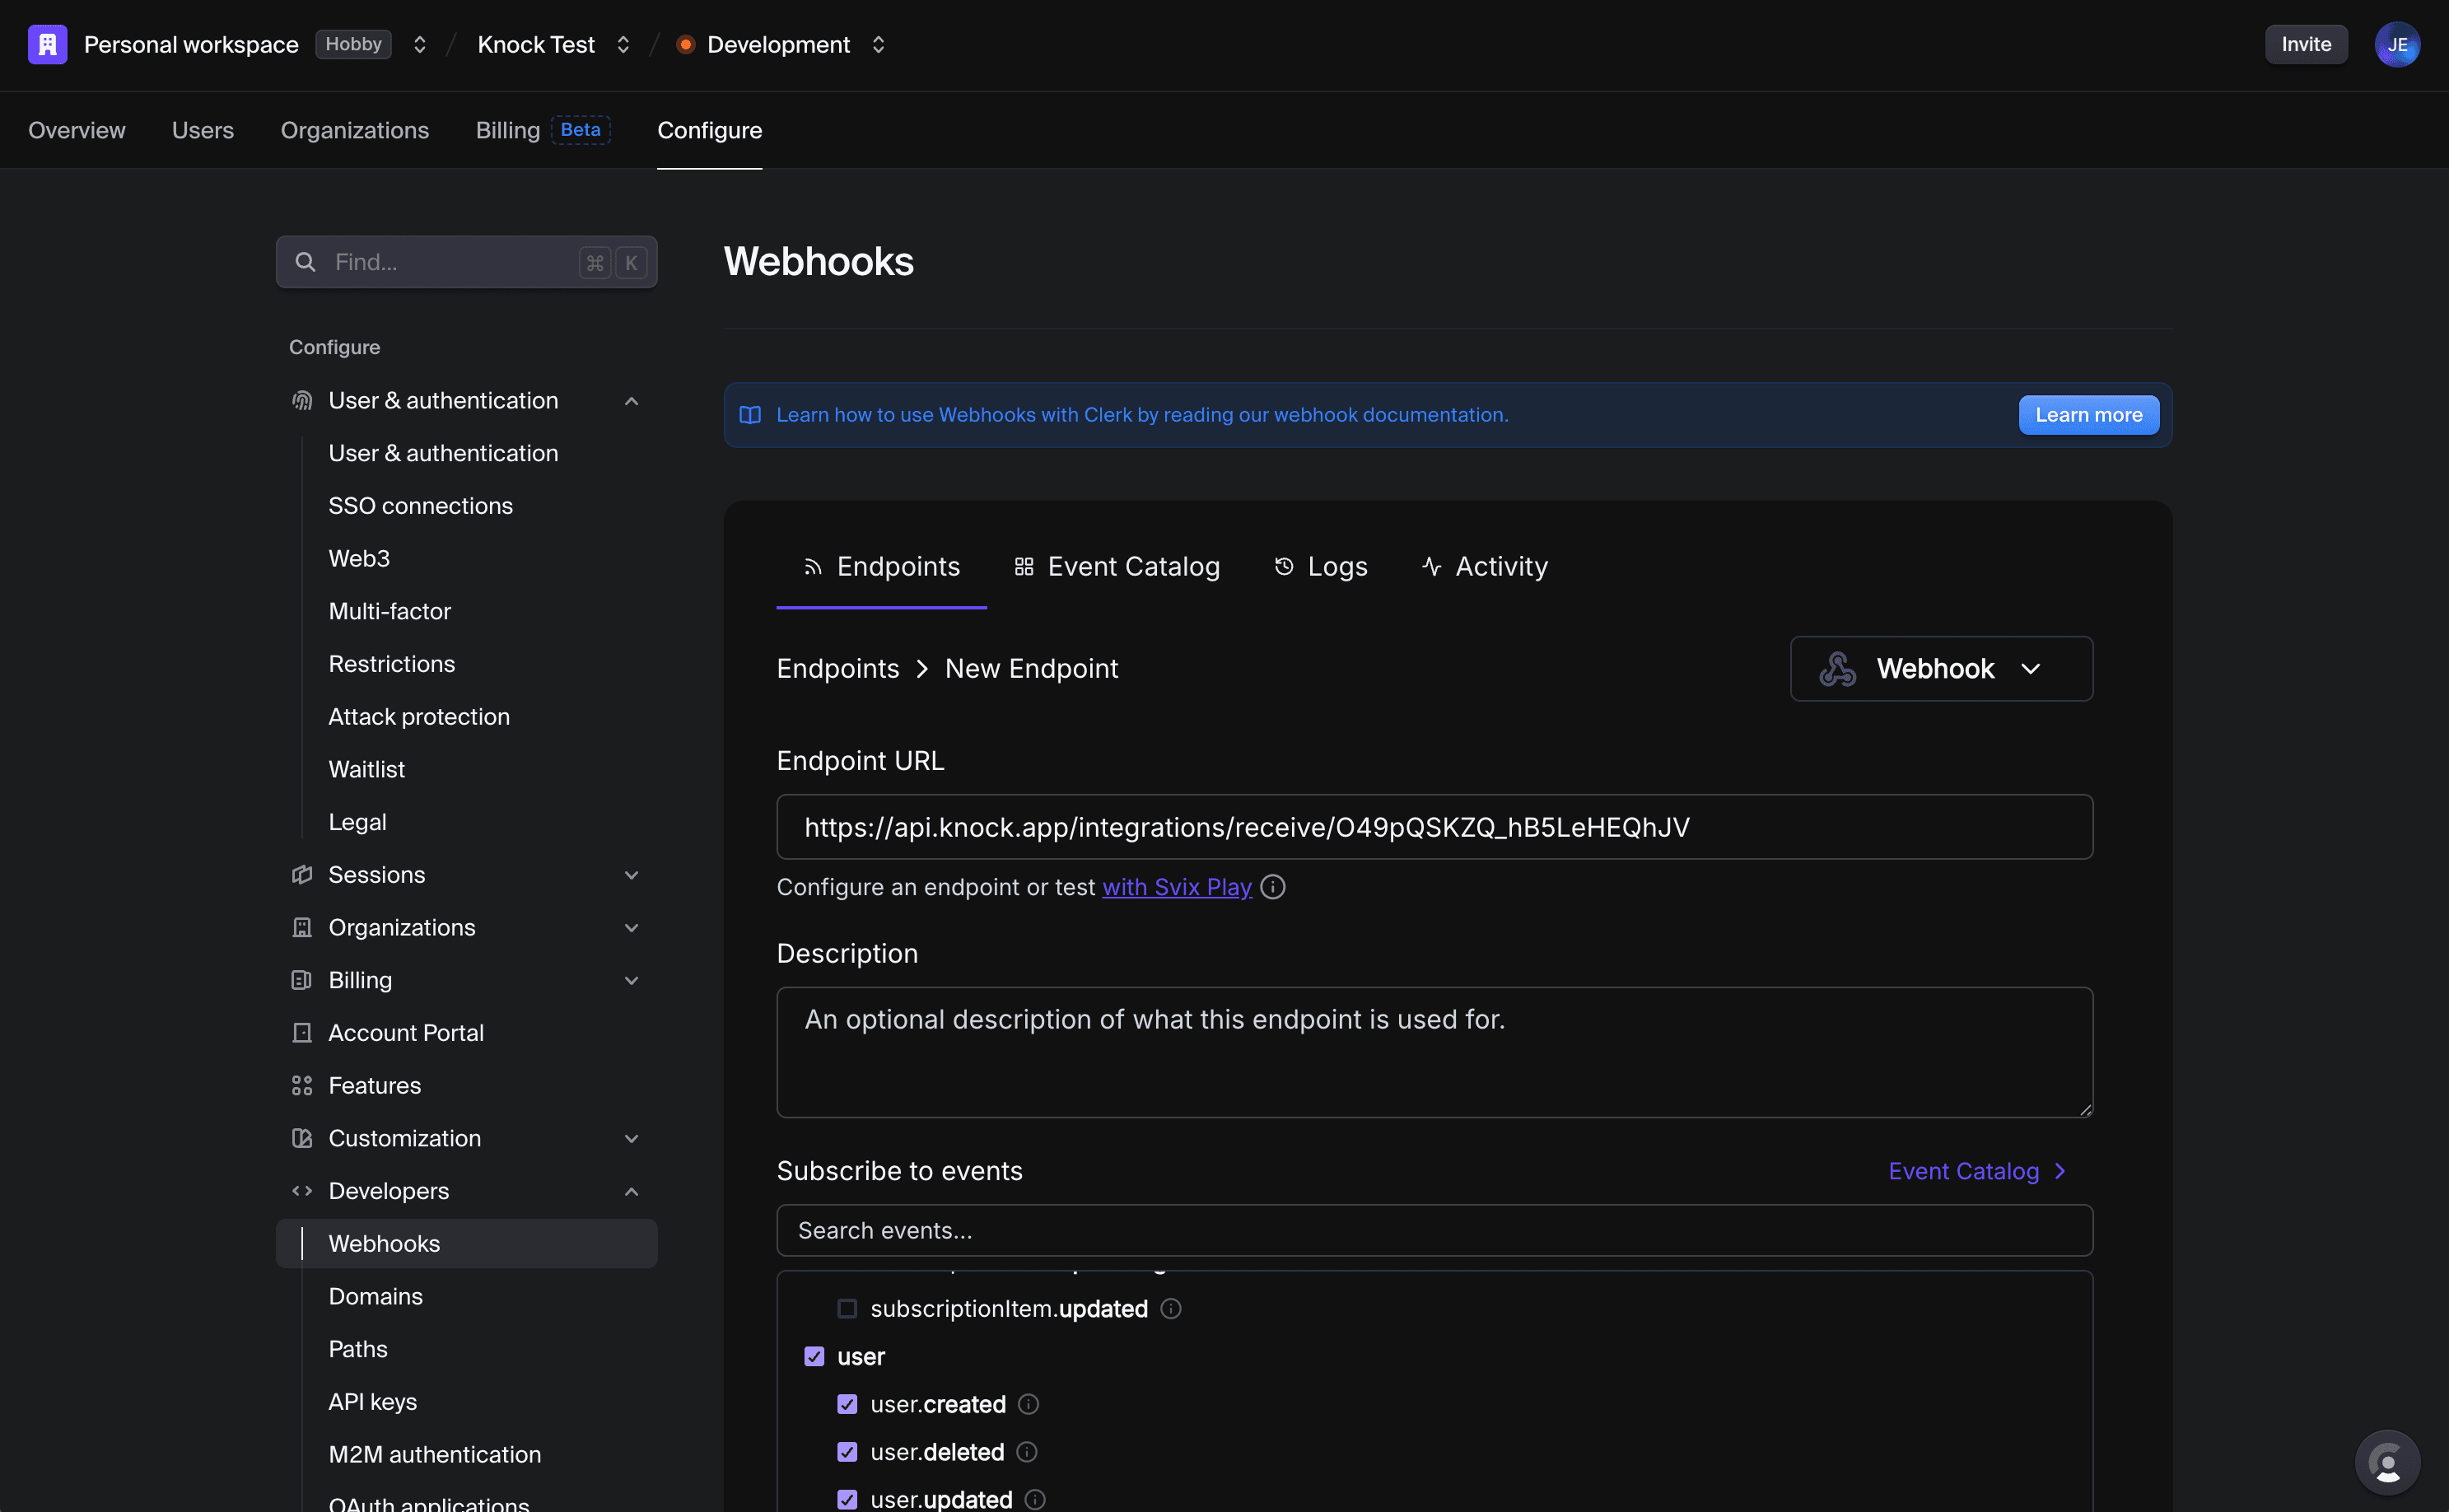The image size is (2449, 1512).
Task: Click the Developers code icon in sidebar
Action: pos(302,1190)
